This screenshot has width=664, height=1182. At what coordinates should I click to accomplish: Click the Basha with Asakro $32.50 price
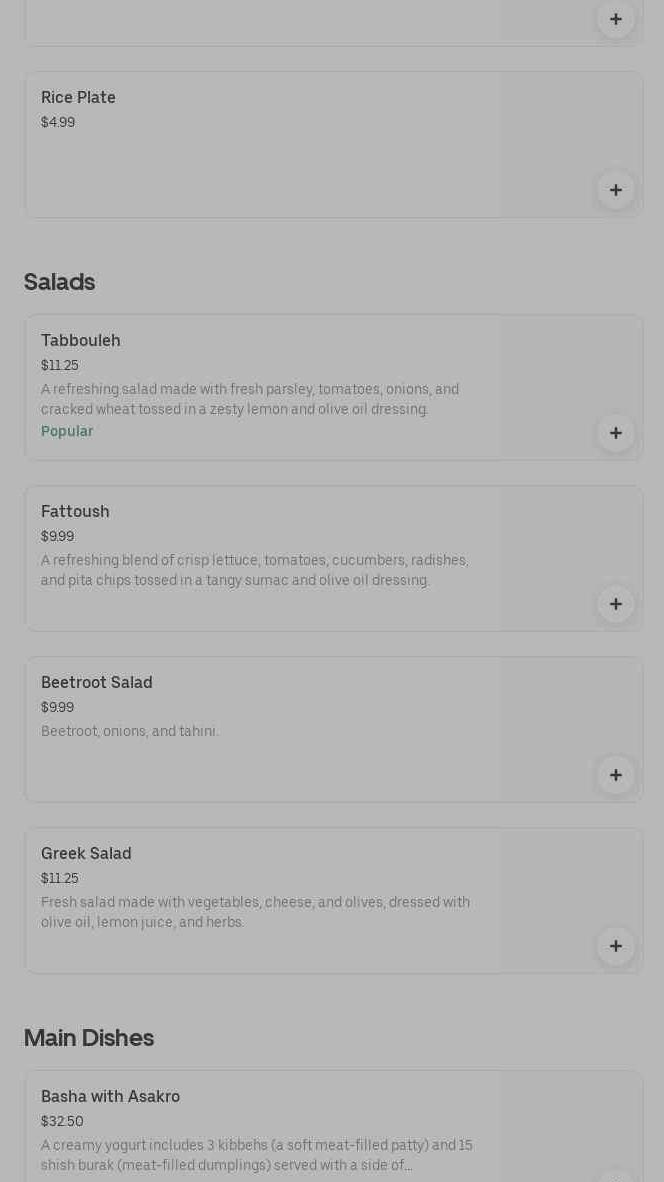point(62,1121)
